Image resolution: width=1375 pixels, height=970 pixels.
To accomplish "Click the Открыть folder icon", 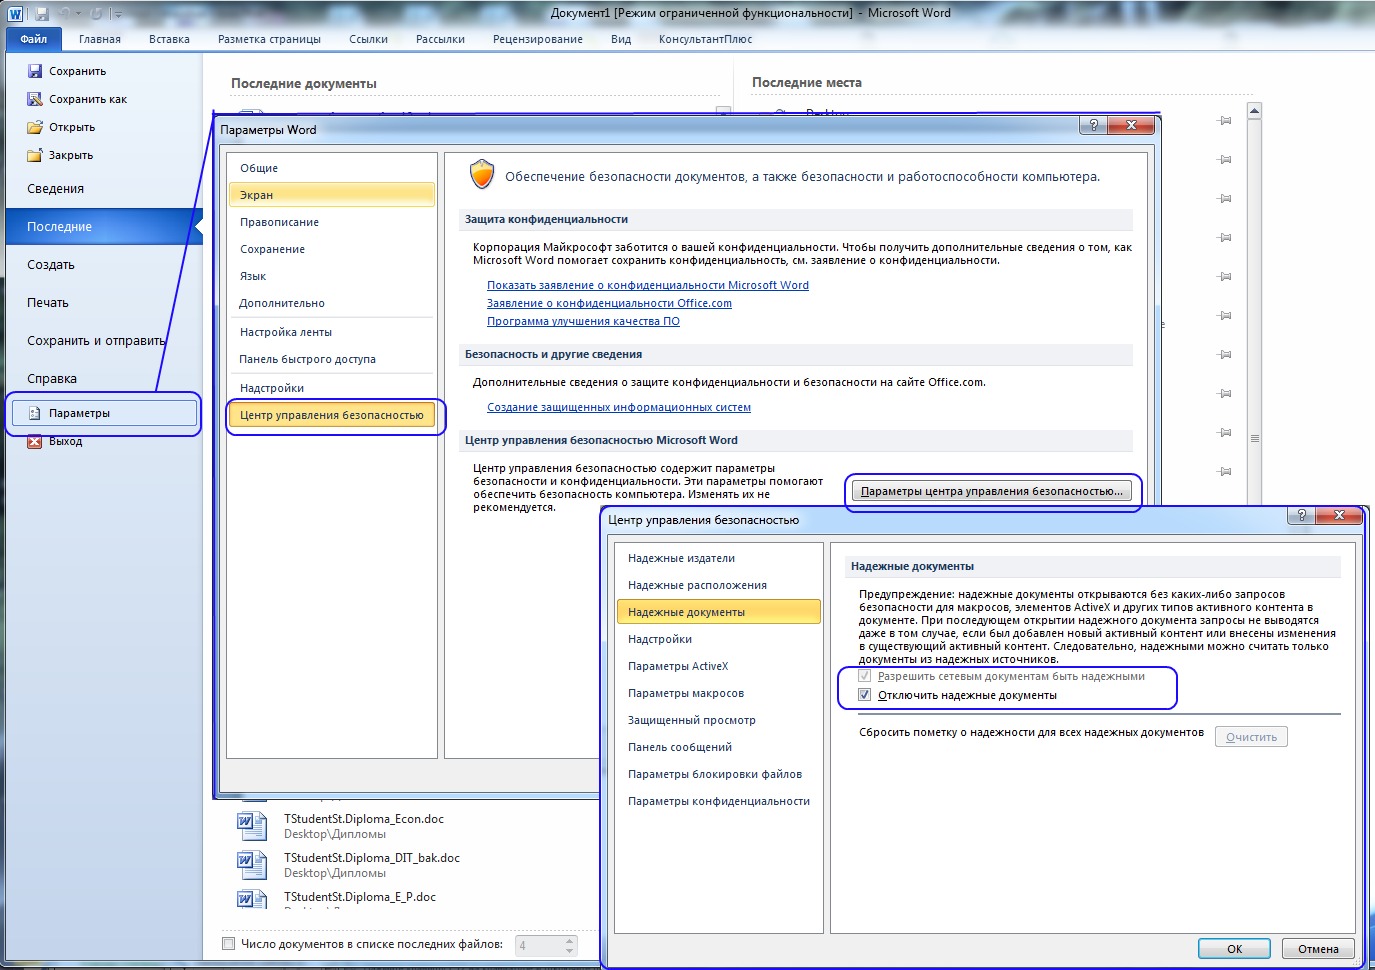I will tap(35, 127).
